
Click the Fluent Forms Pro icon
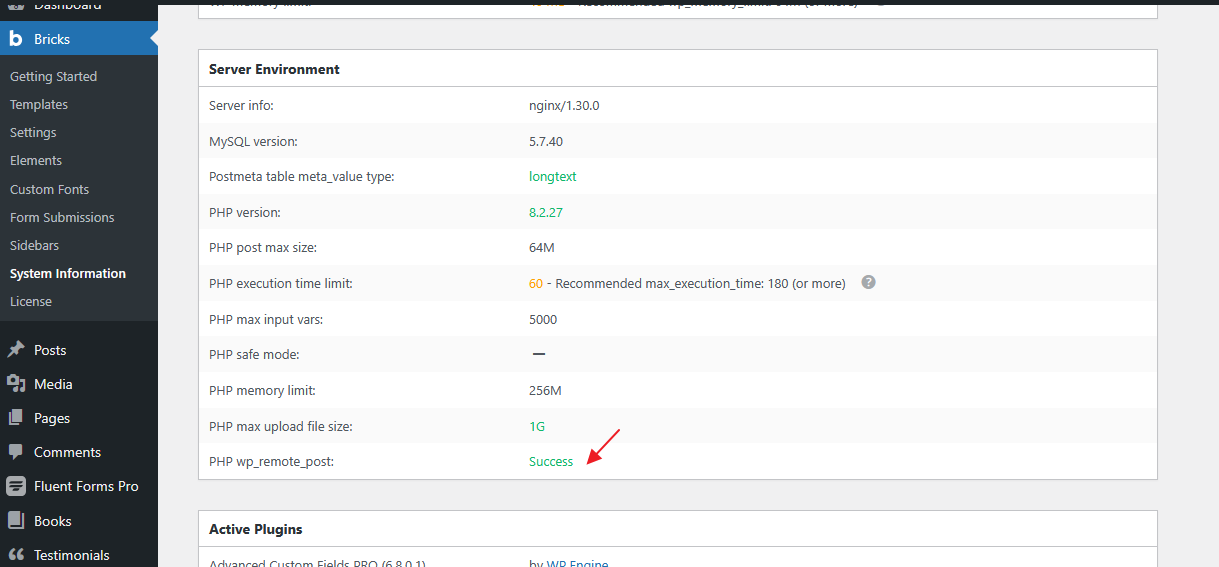pyautogui.click(x=16, y=486)
